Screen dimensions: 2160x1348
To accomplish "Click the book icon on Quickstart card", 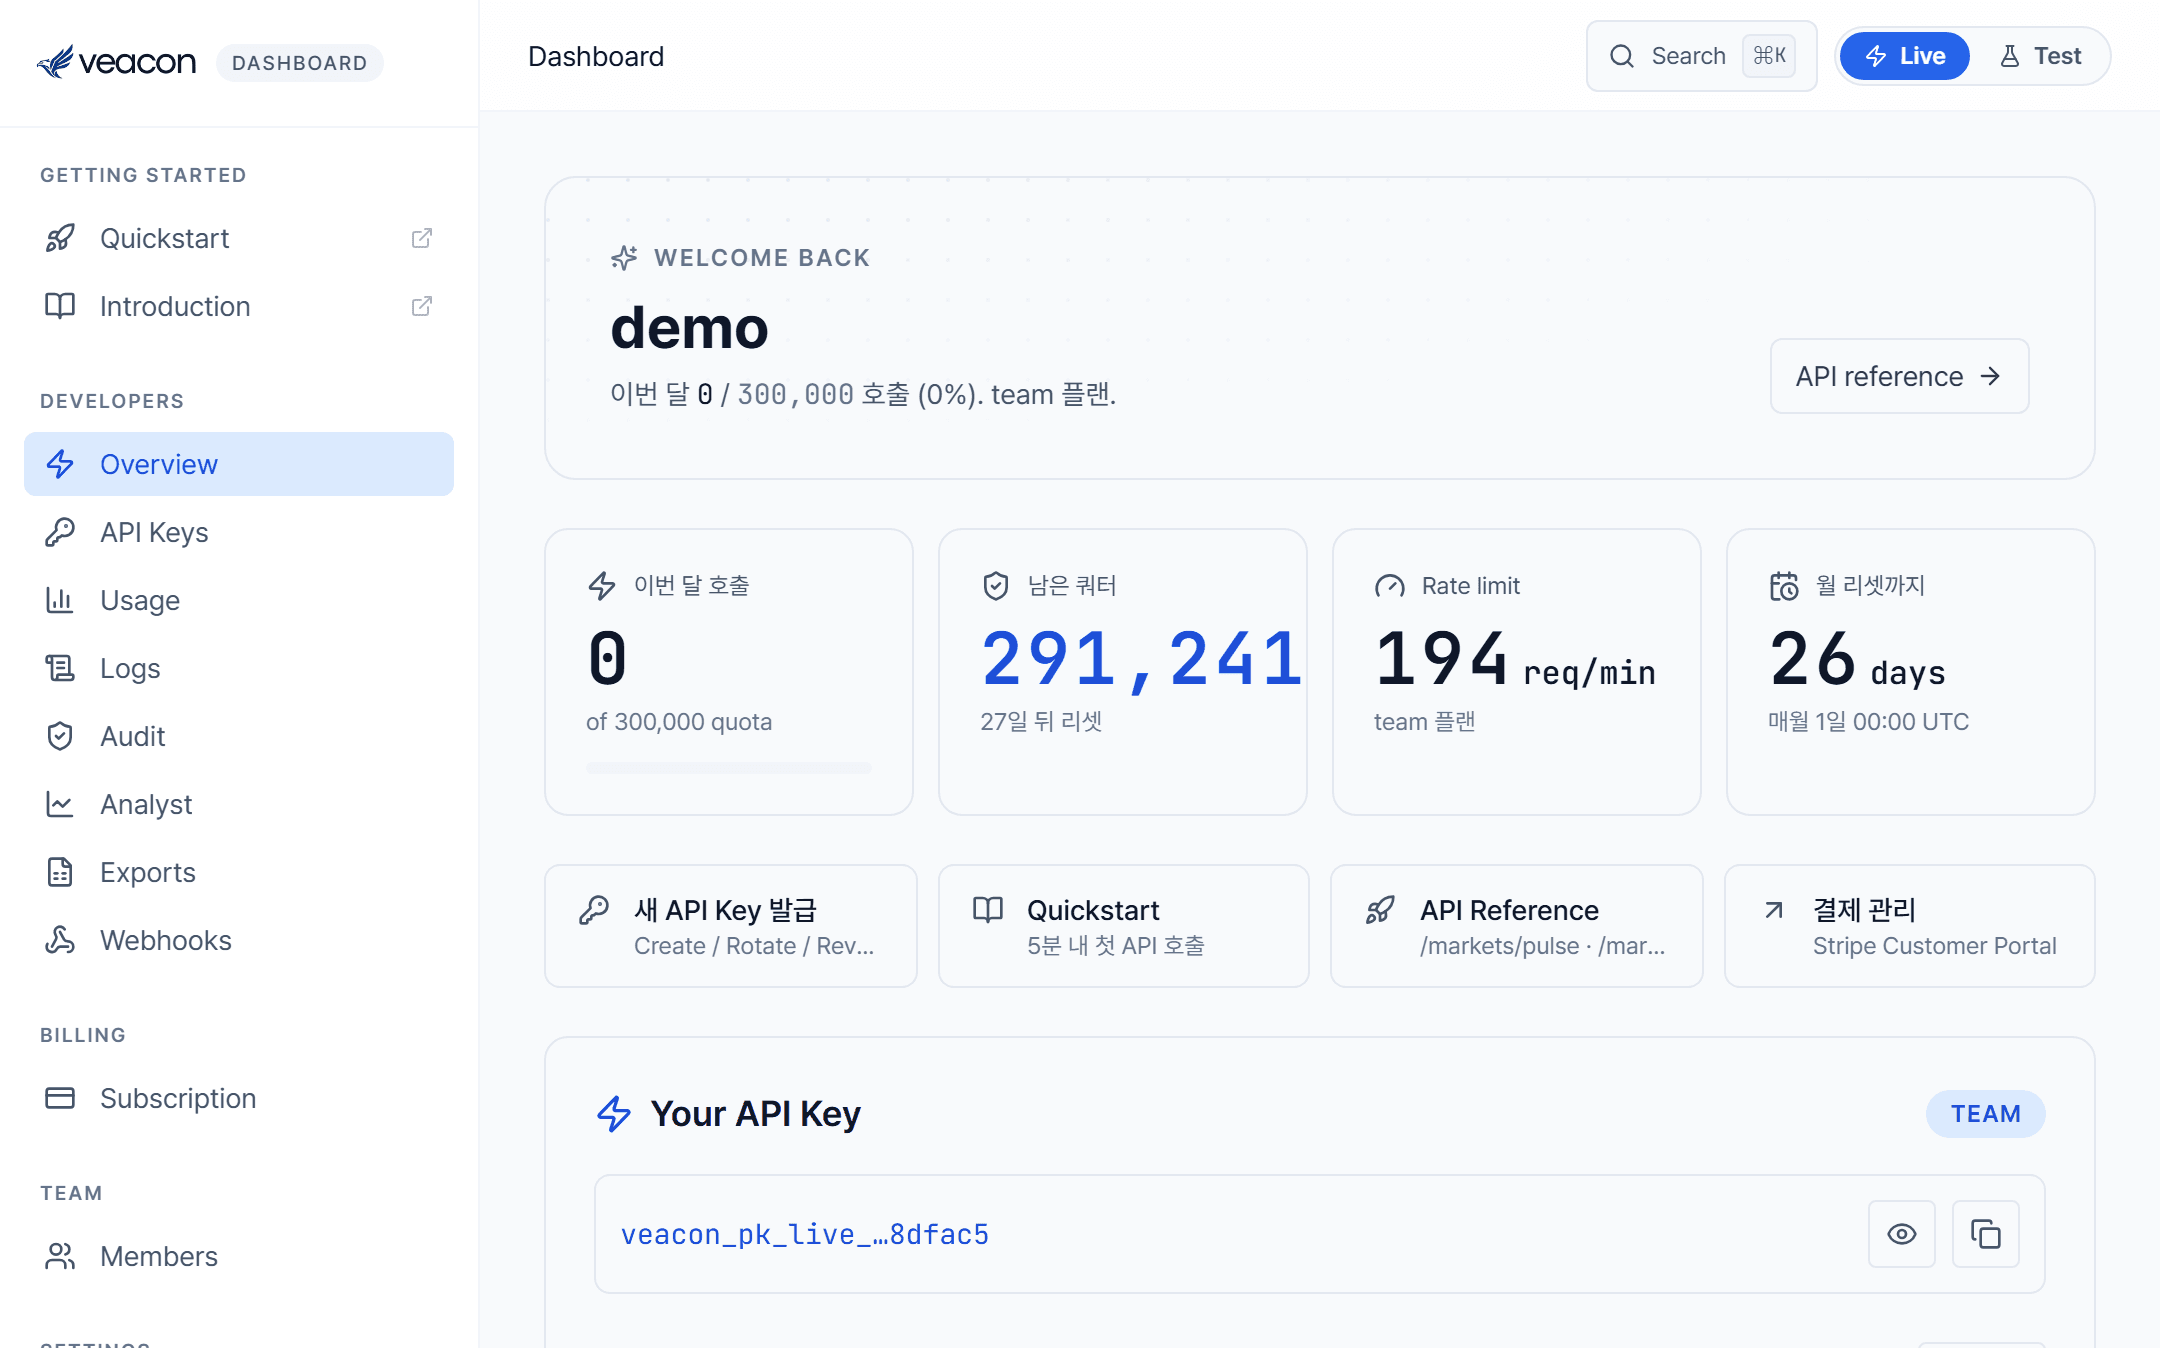I will (x=988, y=910).
